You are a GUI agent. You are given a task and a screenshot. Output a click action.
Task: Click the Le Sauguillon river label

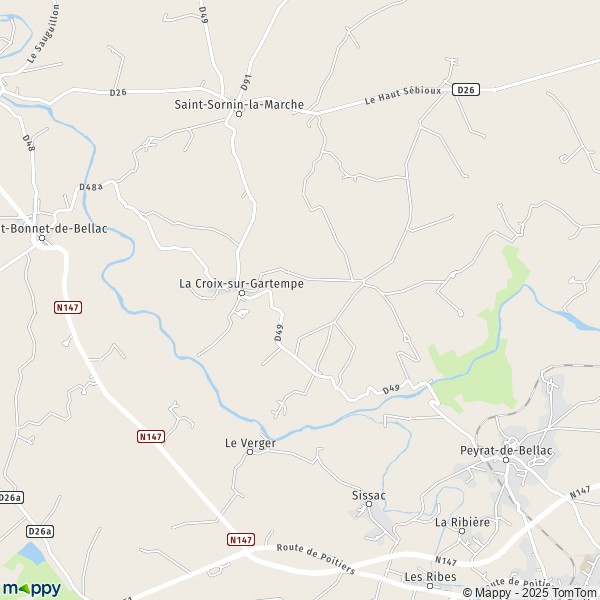44,34
